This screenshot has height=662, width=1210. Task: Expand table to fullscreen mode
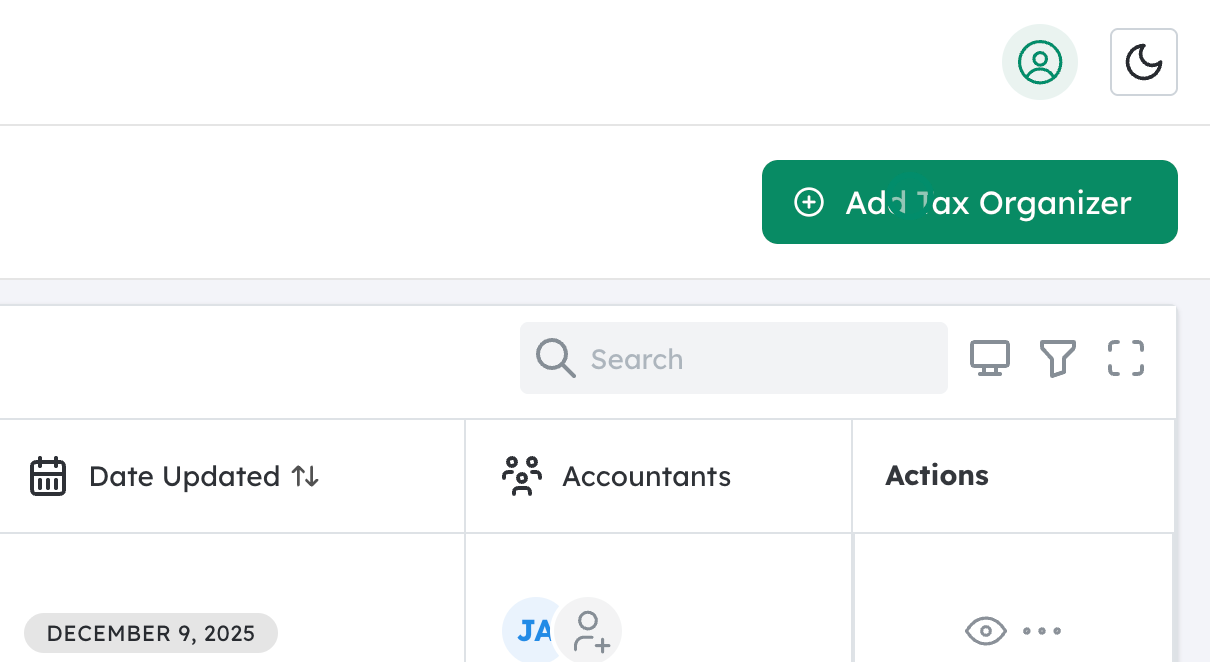point(1125,358)
